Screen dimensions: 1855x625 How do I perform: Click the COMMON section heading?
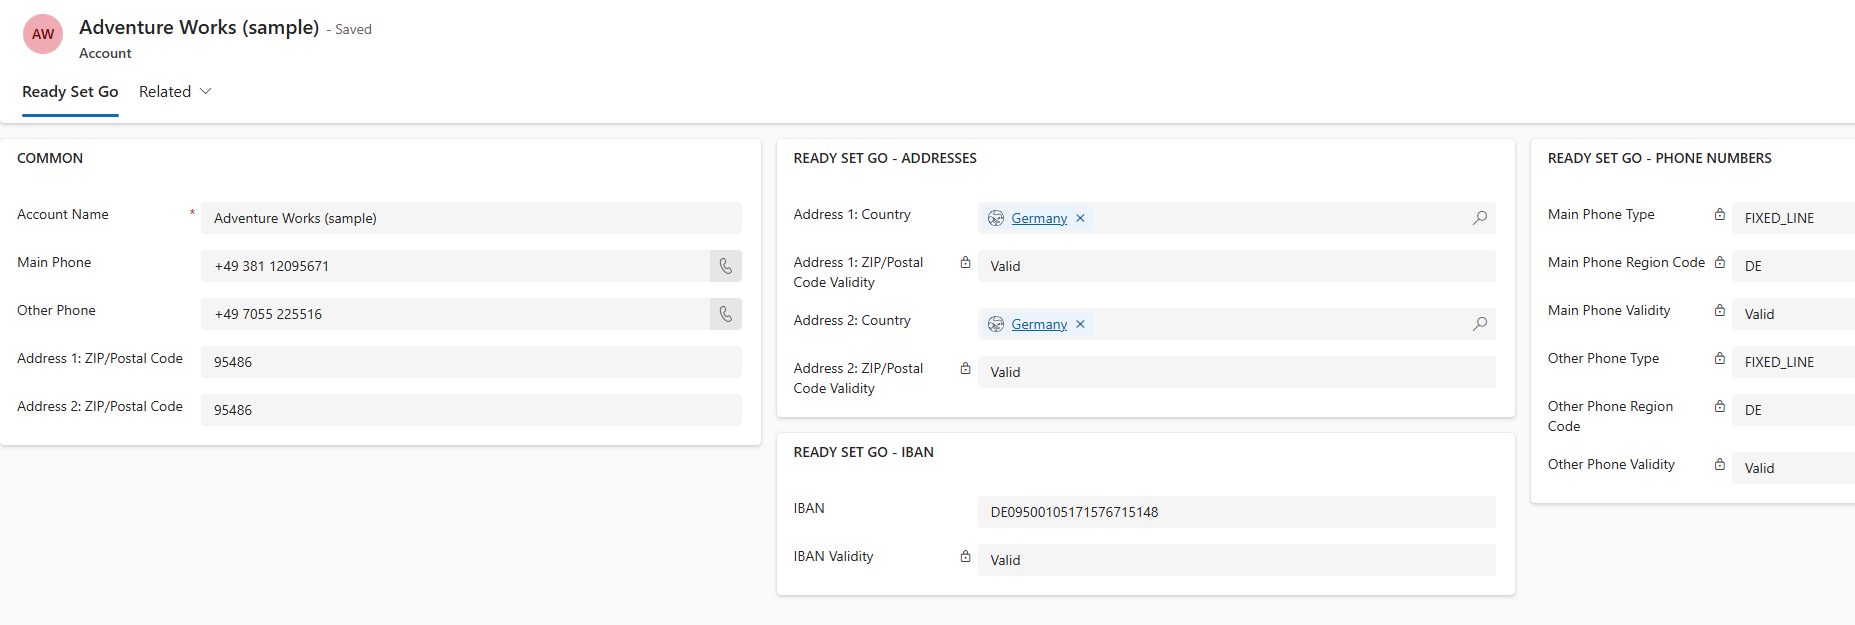point(50,158)
